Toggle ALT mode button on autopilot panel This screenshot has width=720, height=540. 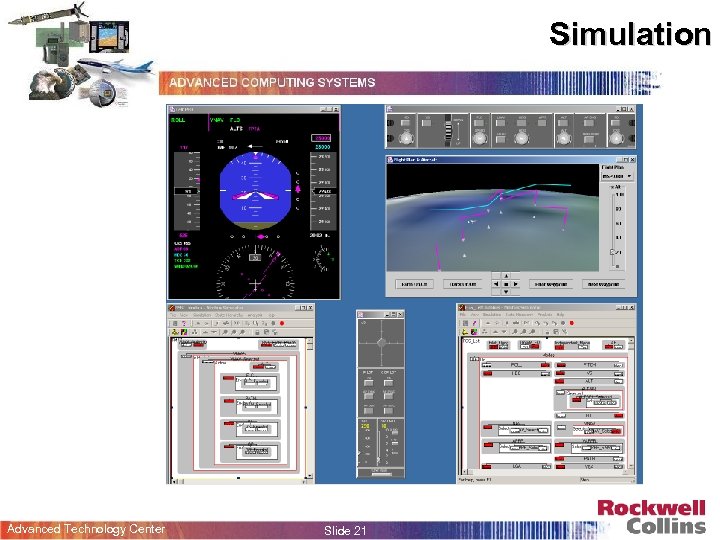point(563,122)
